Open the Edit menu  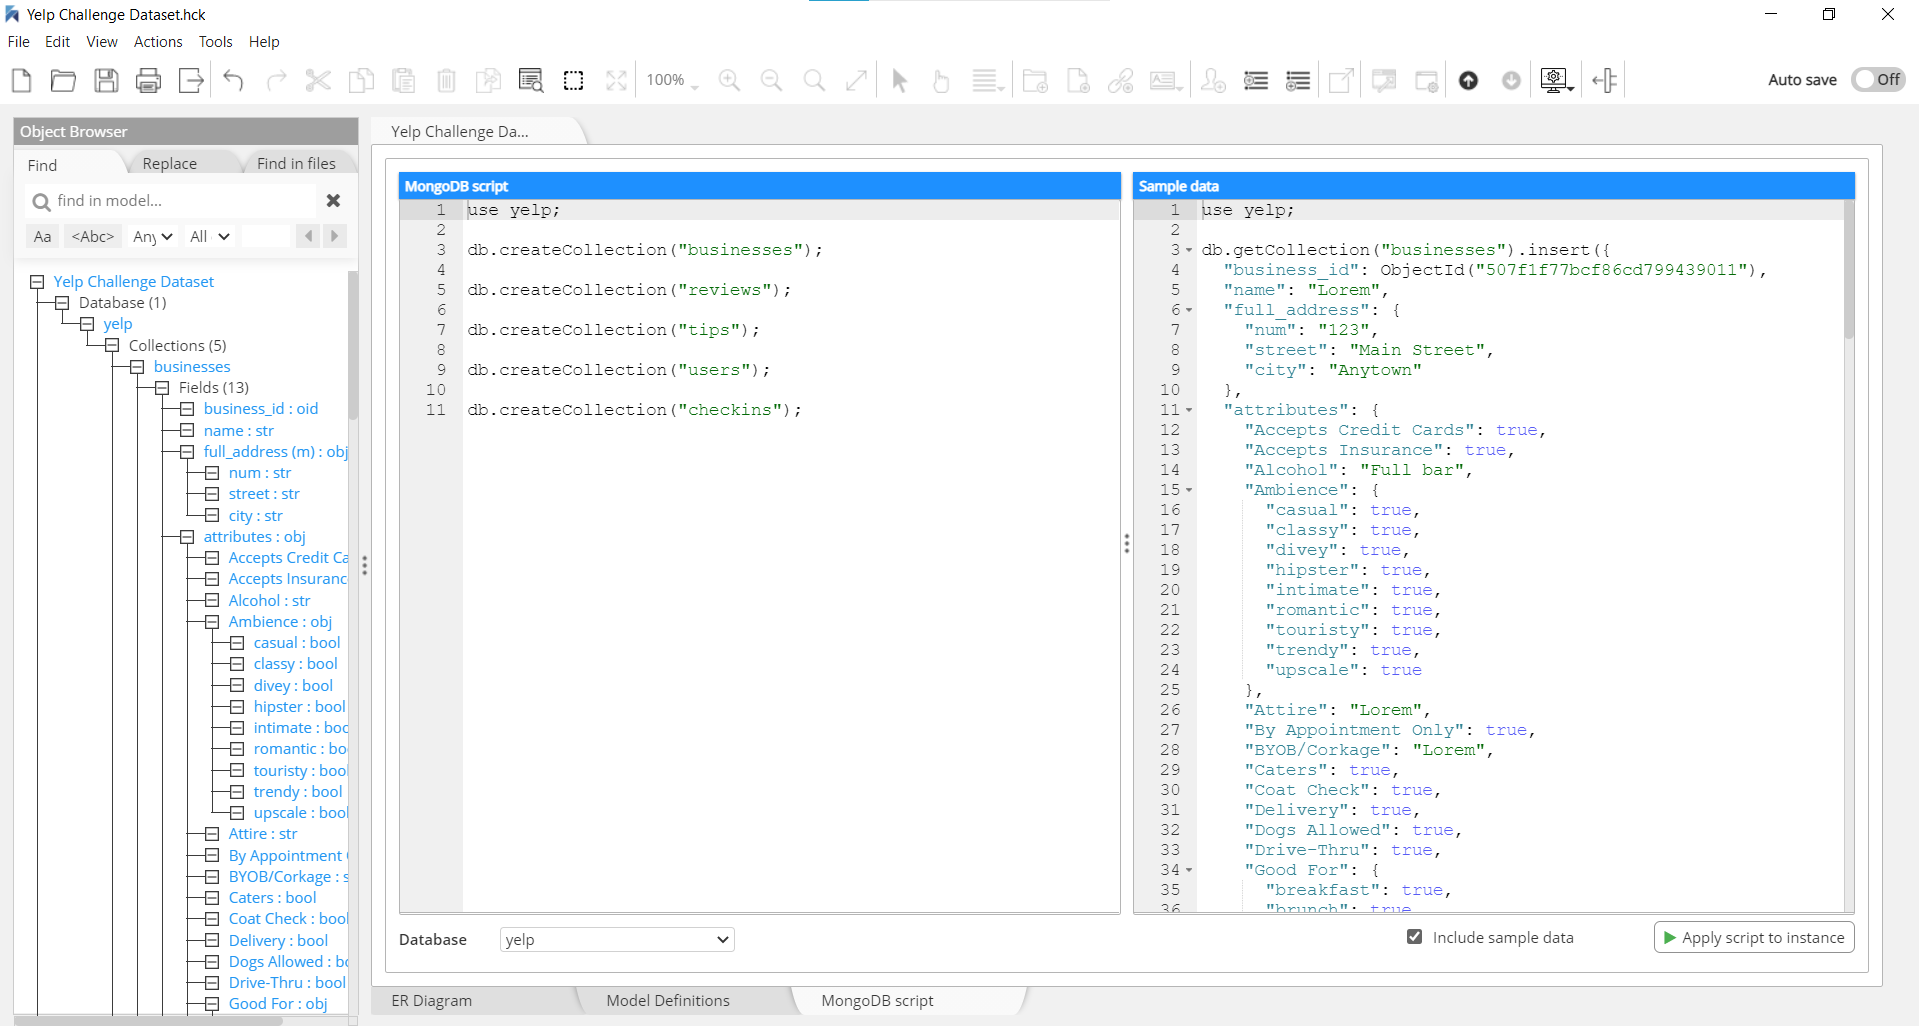58,42
